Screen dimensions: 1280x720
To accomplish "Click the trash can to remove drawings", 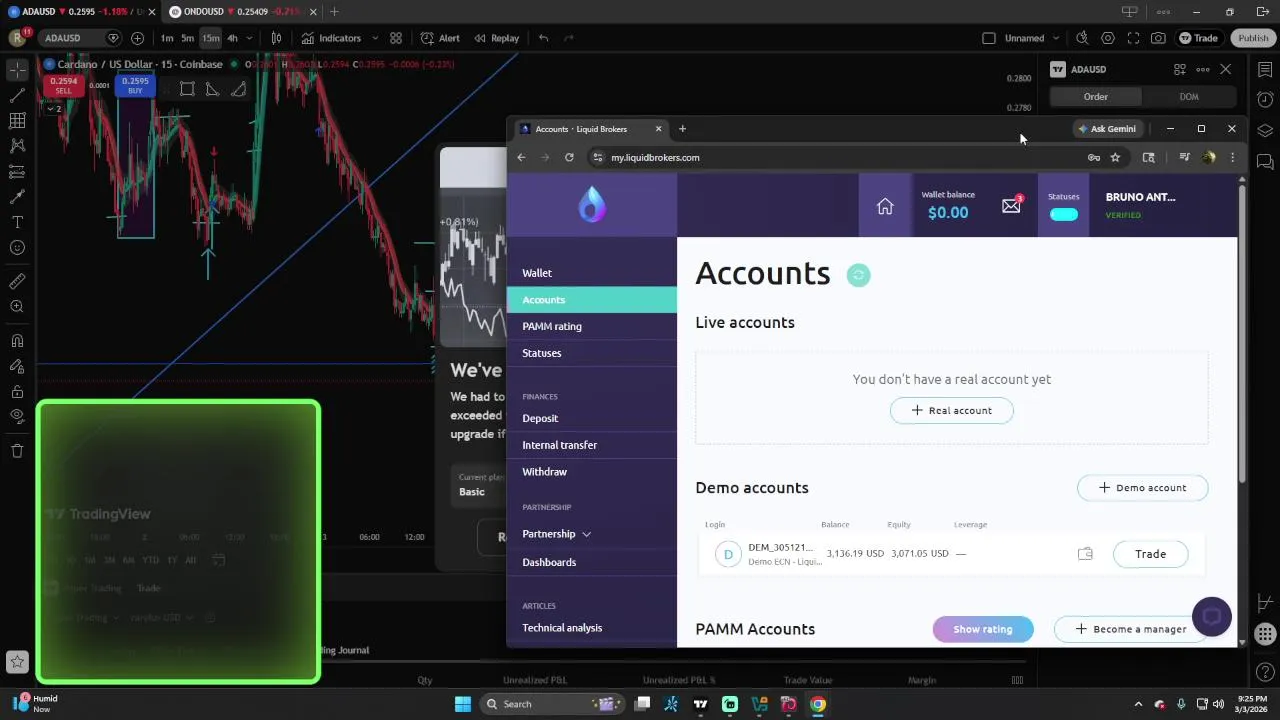I will coord(17,451).
